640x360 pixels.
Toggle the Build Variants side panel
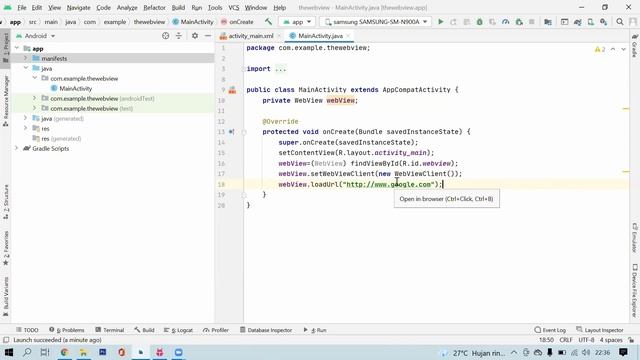(6, 297)
